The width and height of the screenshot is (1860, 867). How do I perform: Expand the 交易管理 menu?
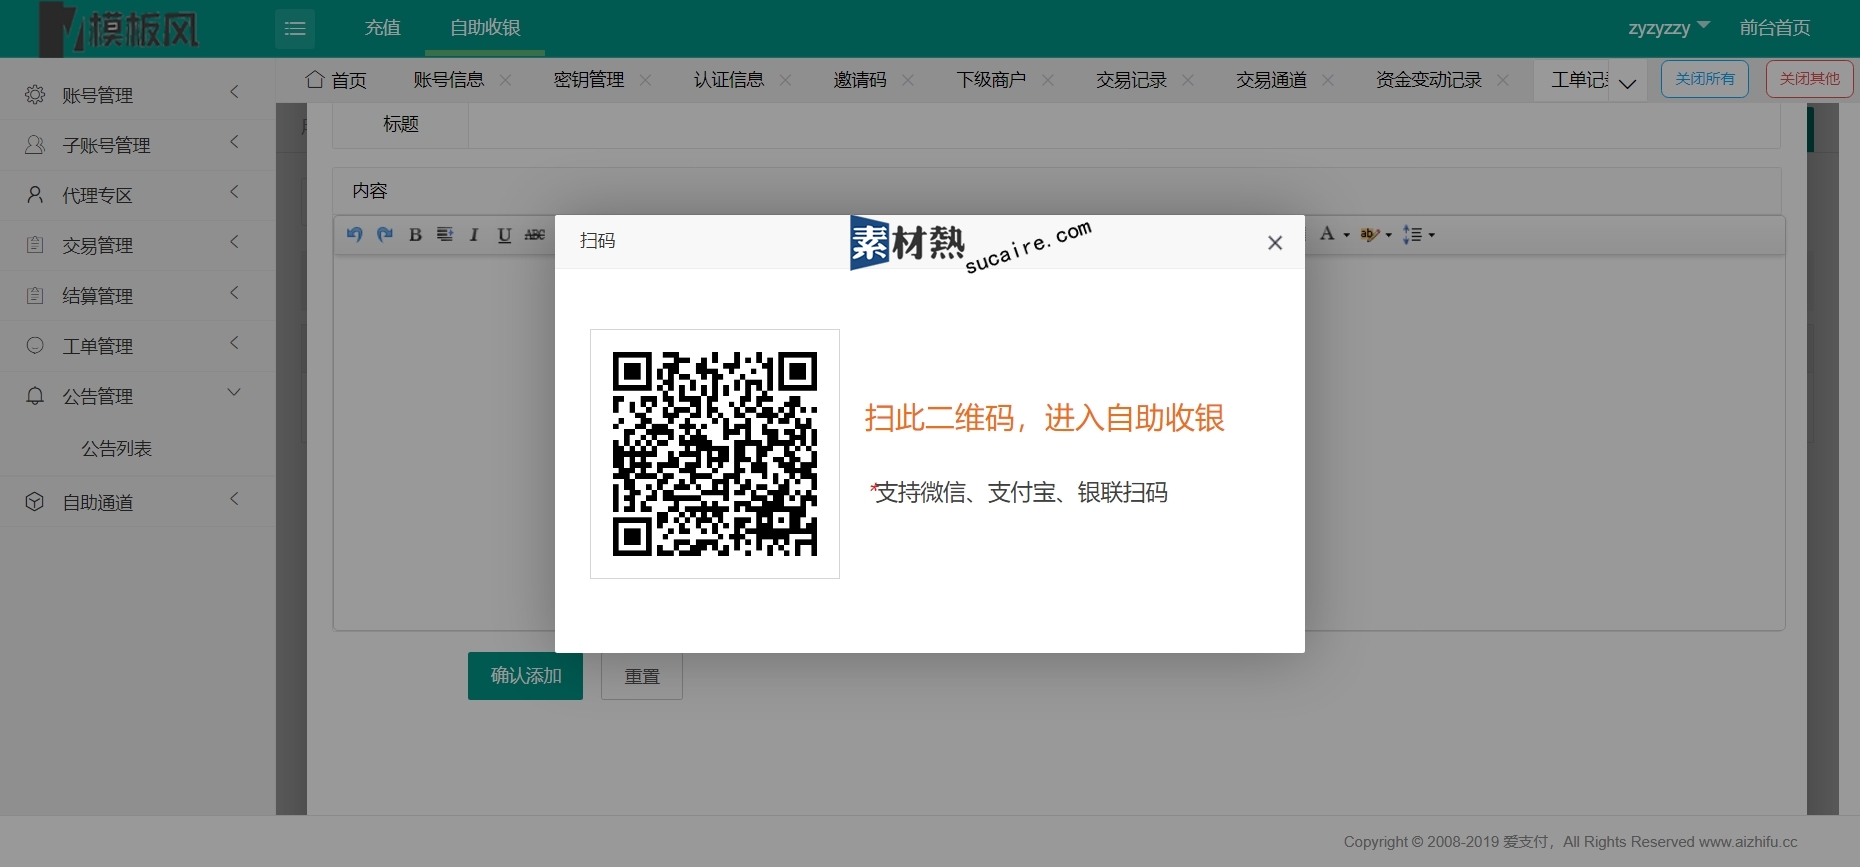235,242
